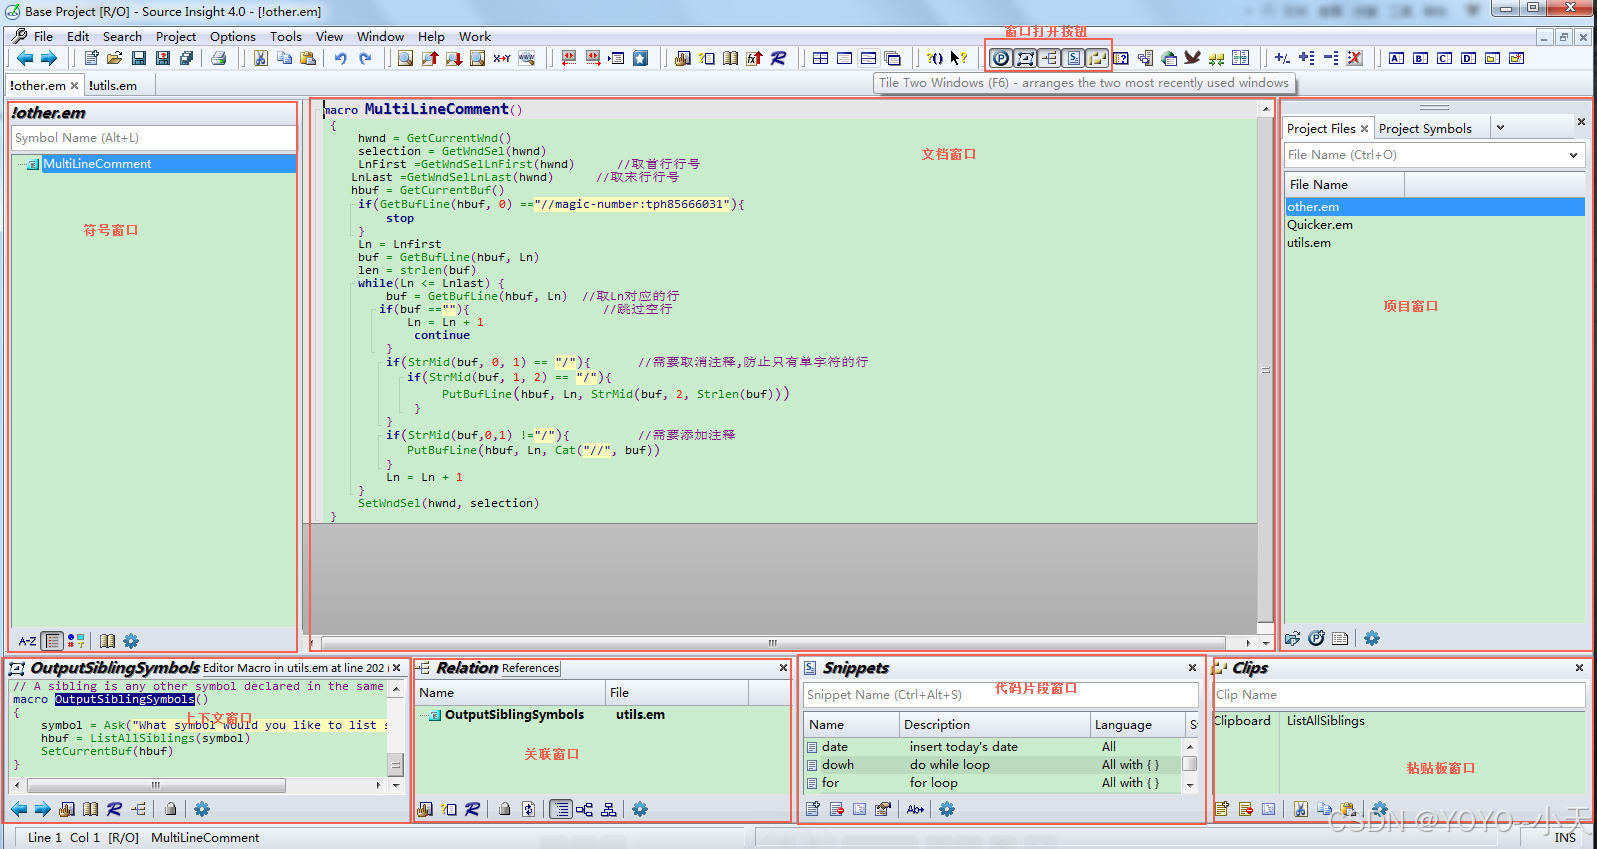
Task: Click the Redo arrow icon
Action: (x=365, y=58)
